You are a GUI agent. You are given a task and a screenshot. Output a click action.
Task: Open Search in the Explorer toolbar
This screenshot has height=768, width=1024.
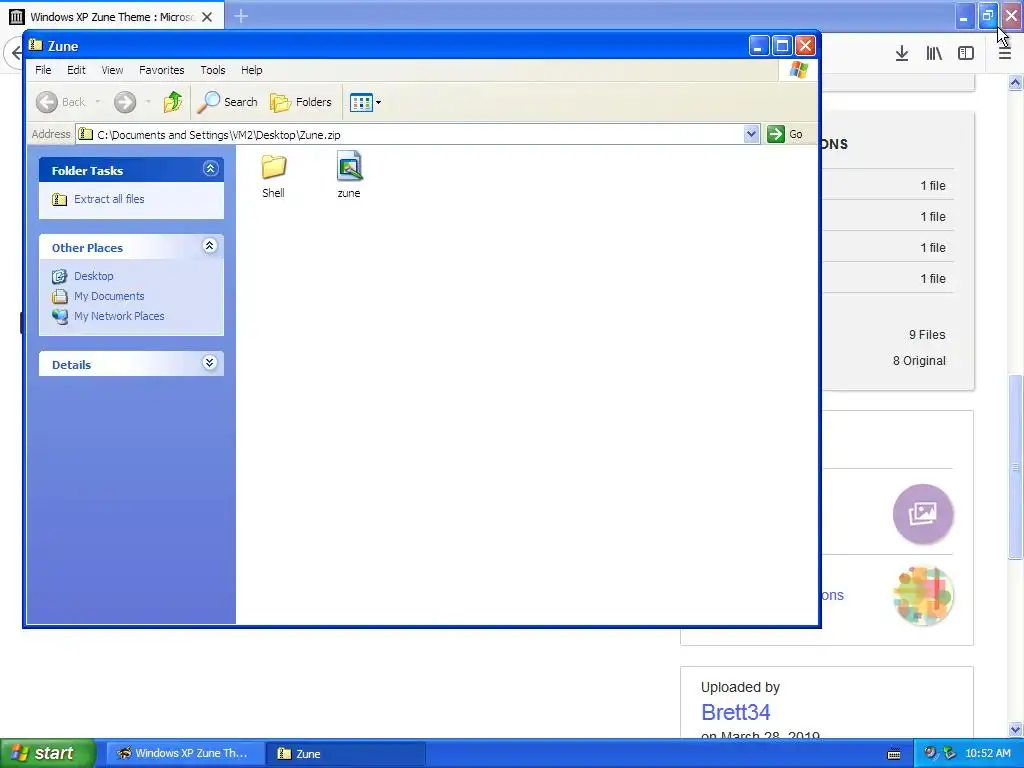[x=228, y=102]
